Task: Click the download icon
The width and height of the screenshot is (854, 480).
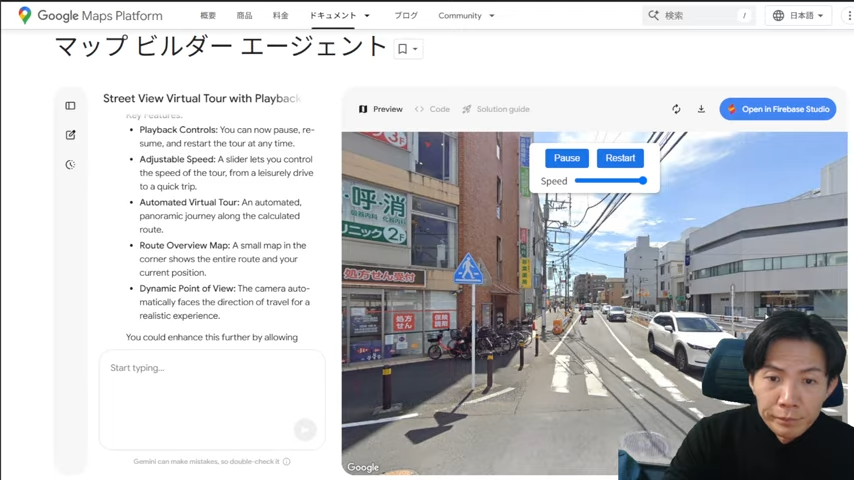Action: tap(701, 109)
